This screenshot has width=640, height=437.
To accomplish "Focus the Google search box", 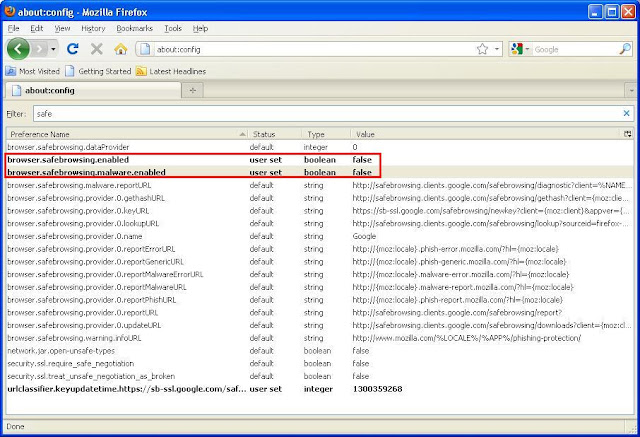I will [x=575, y=49].
